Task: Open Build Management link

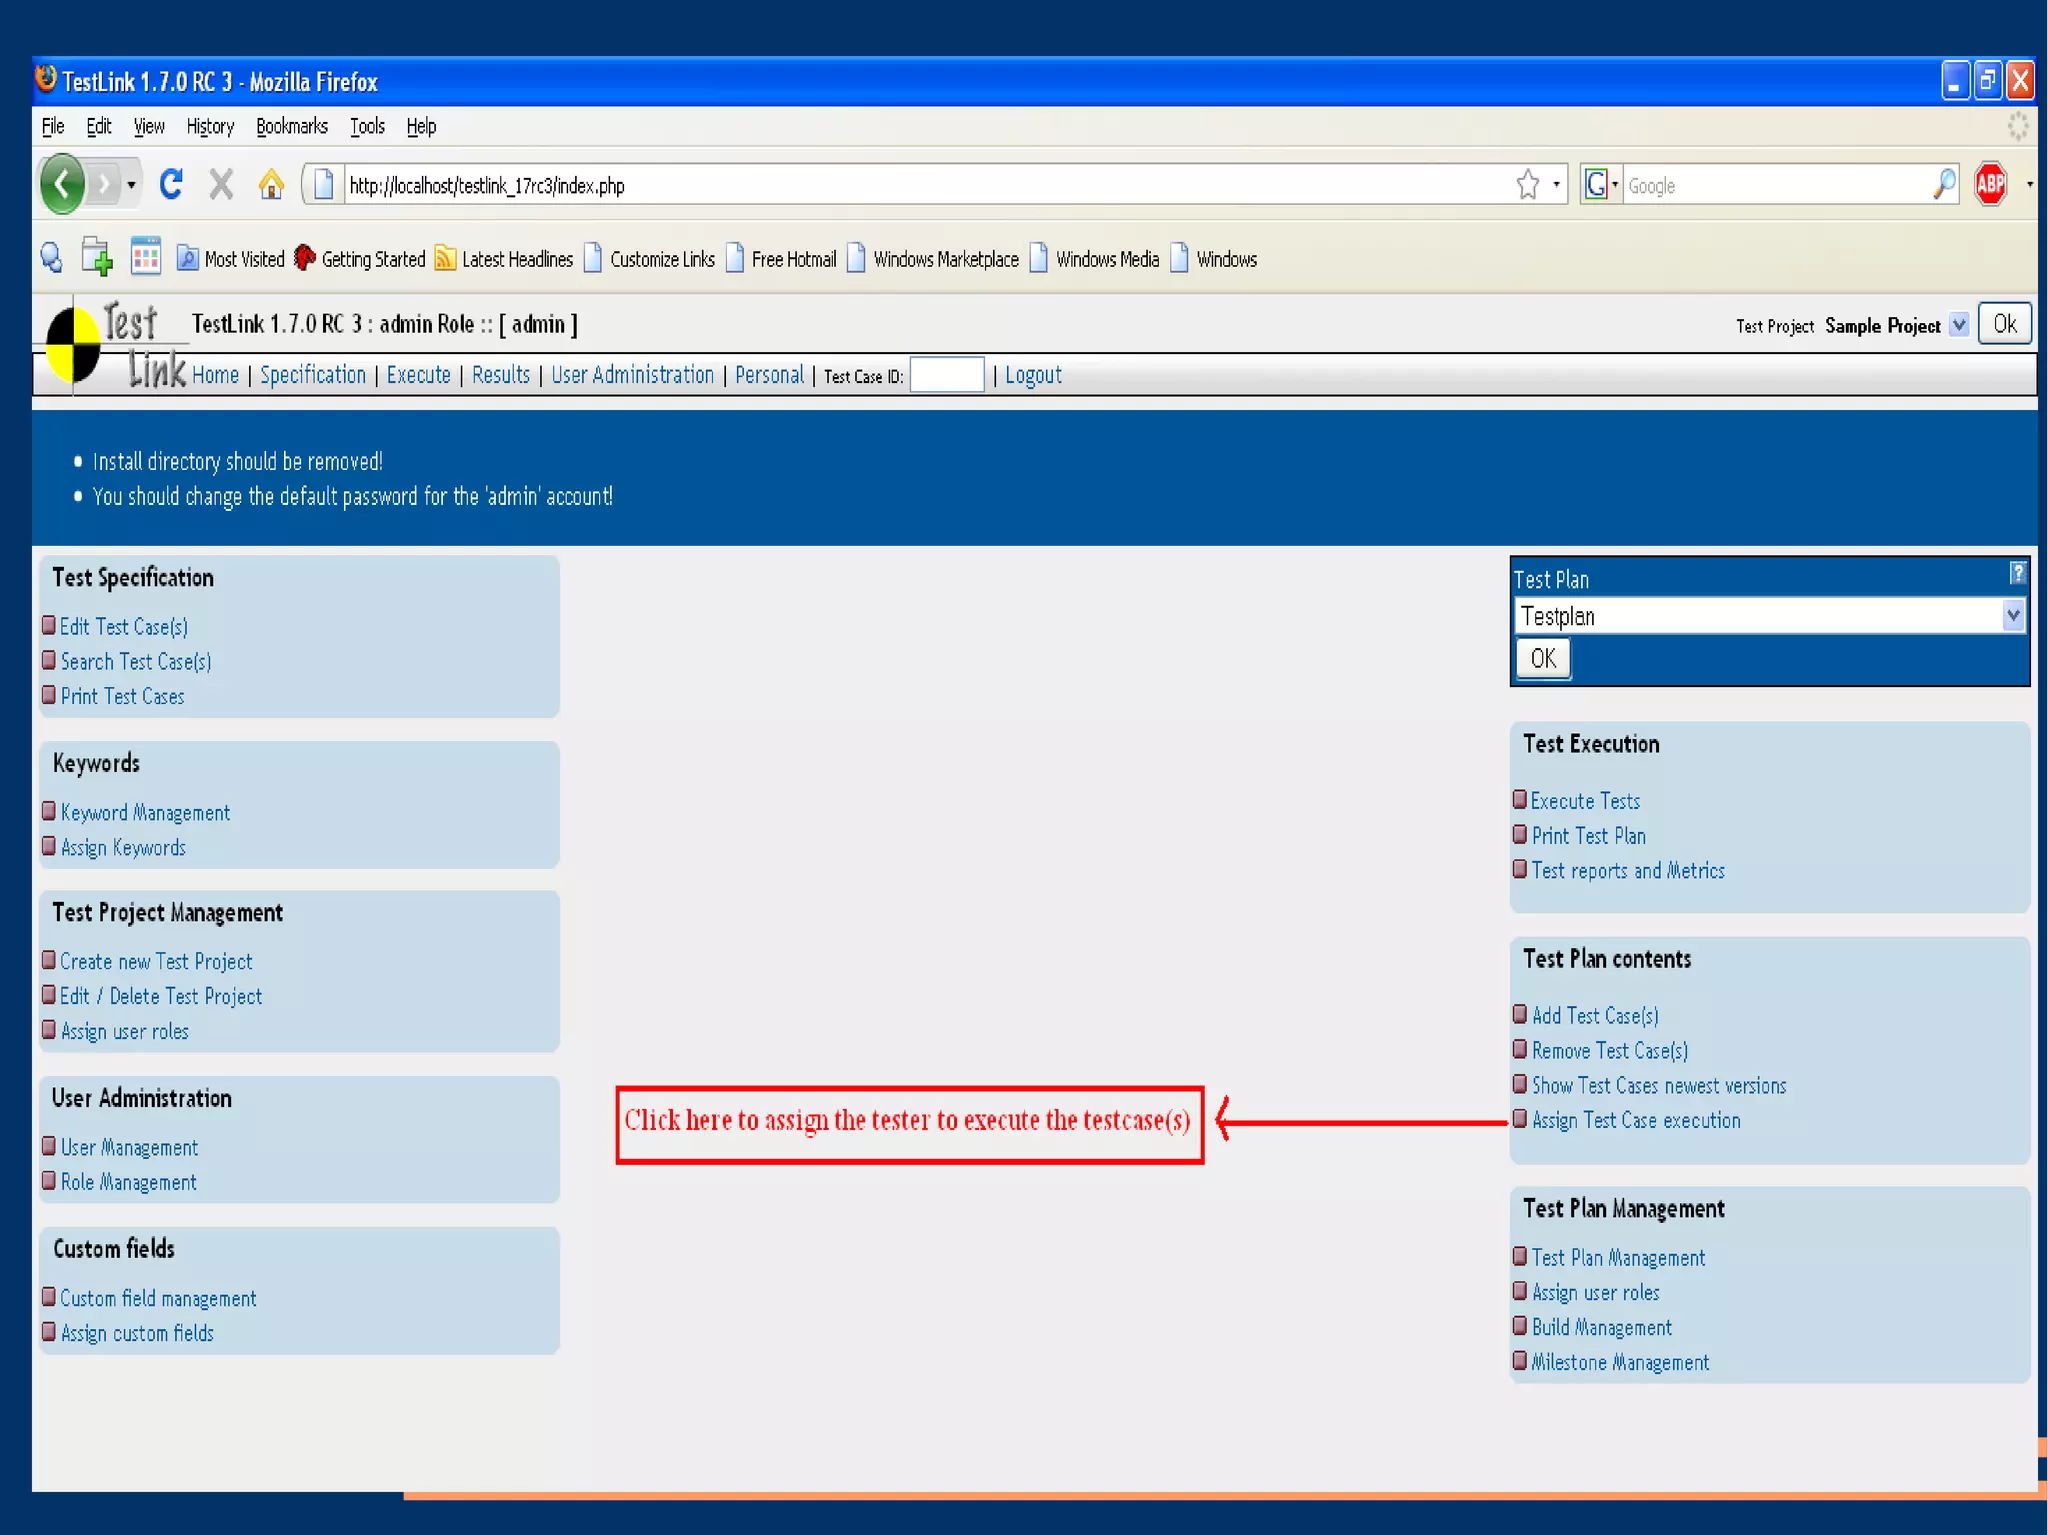Action: click(1601, 1328)
